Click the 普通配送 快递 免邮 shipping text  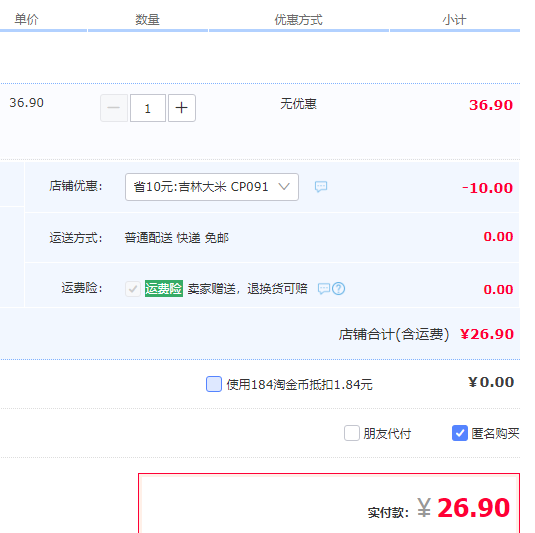[176, 238]
